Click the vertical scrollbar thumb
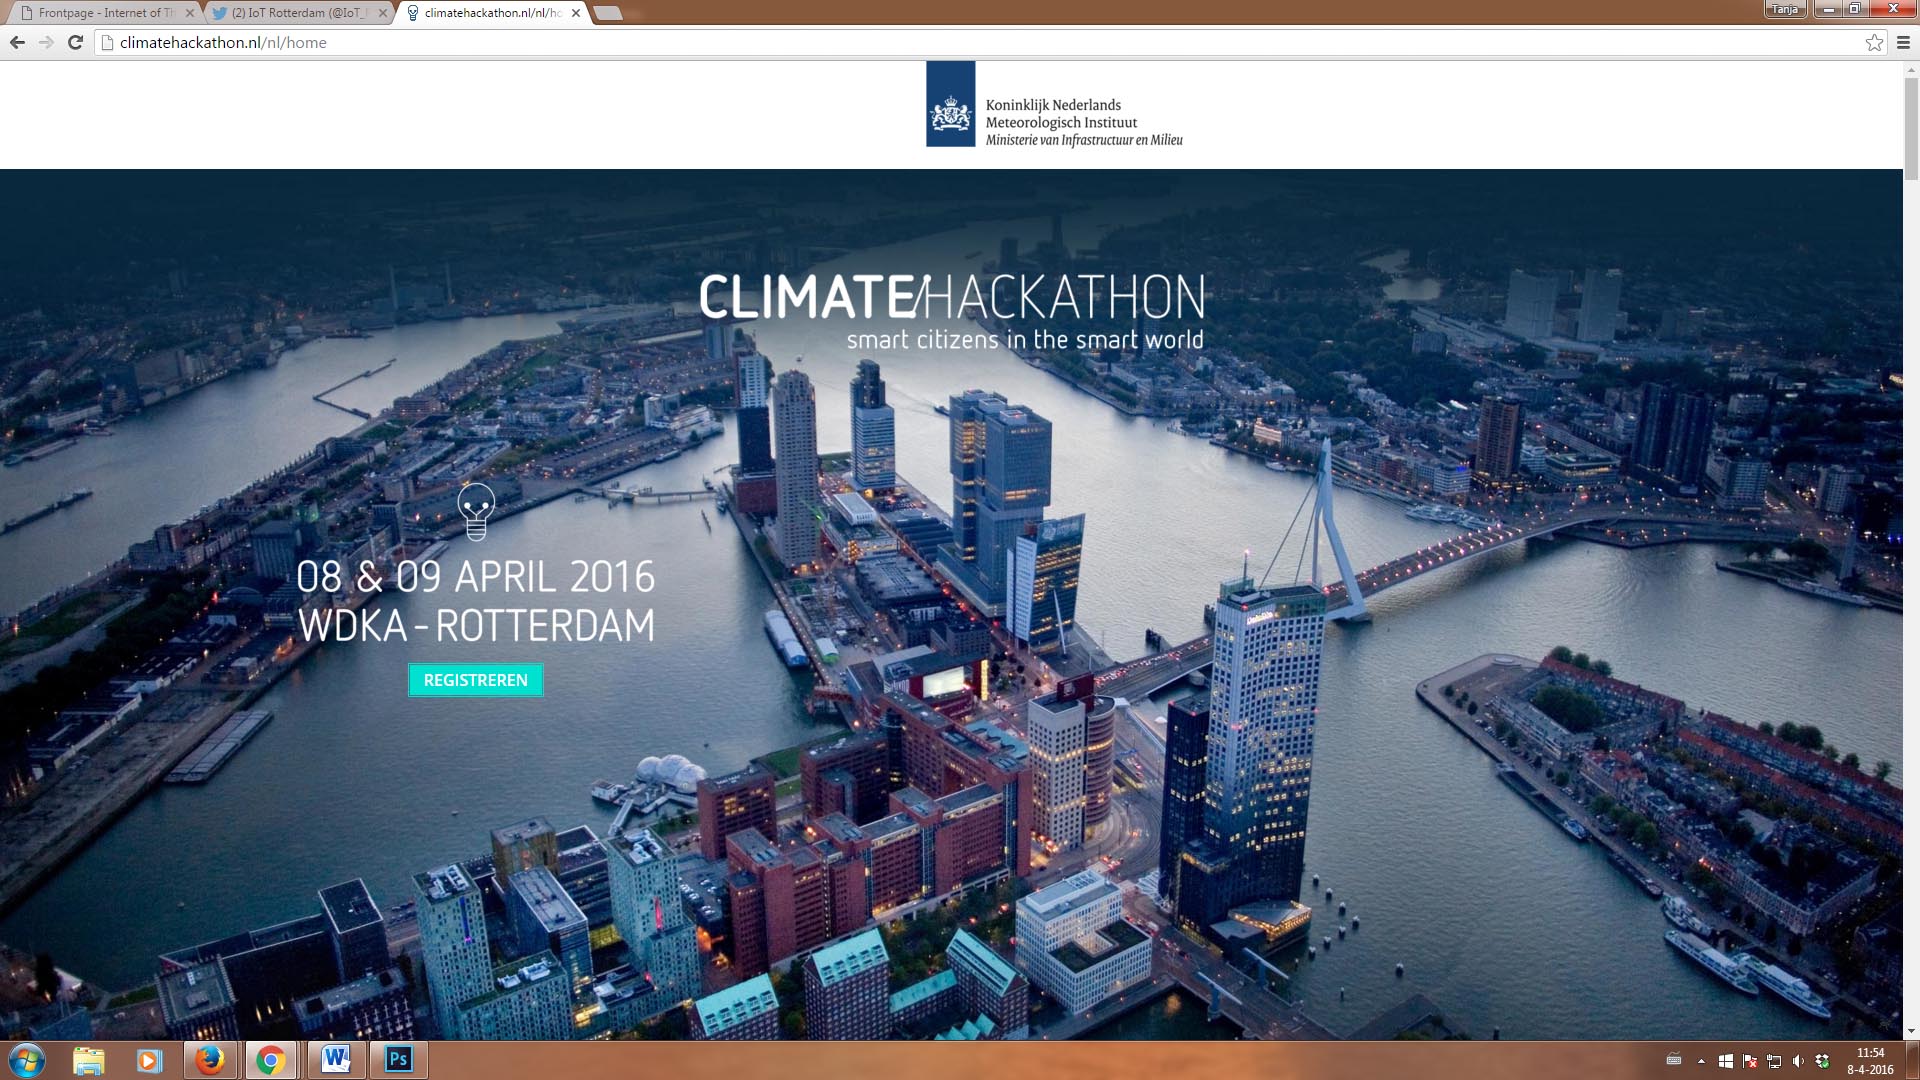 [x=1911, y=130]
